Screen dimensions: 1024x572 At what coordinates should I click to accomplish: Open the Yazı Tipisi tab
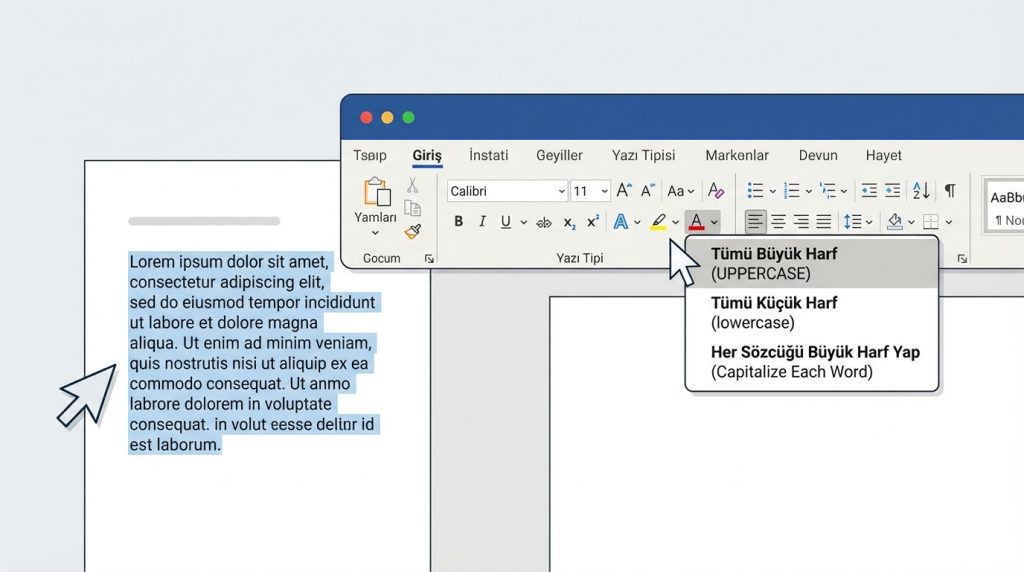coord(643,155)
